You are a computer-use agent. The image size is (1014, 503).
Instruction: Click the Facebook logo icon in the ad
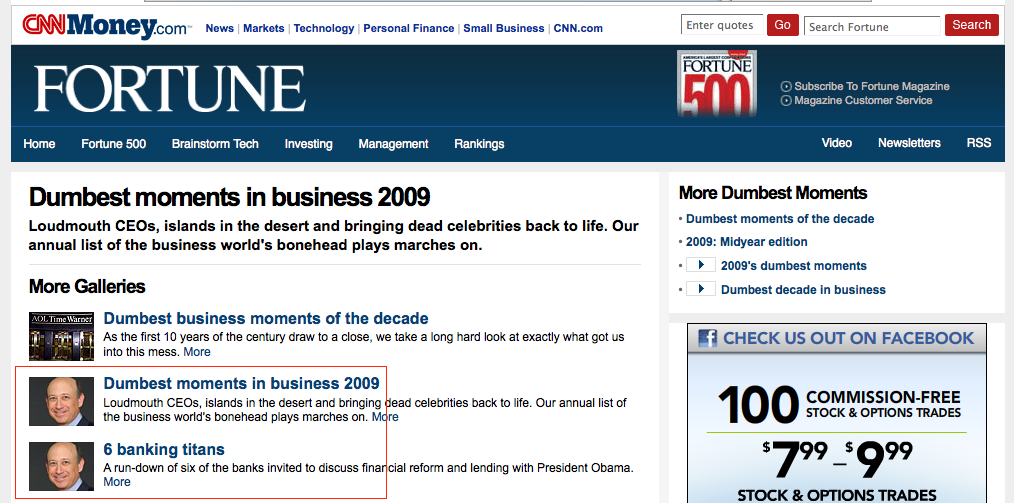point(708,338)
